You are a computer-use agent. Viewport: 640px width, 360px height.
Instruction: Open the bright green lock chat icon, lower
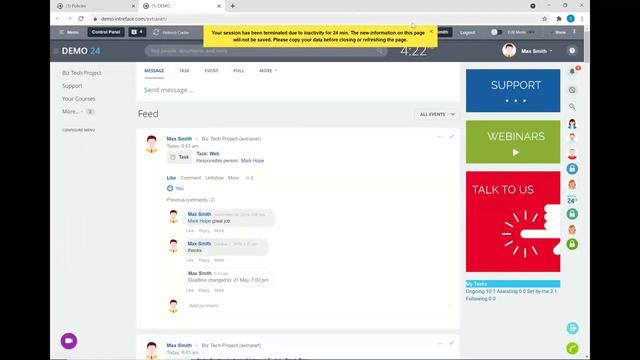(572, 244)
